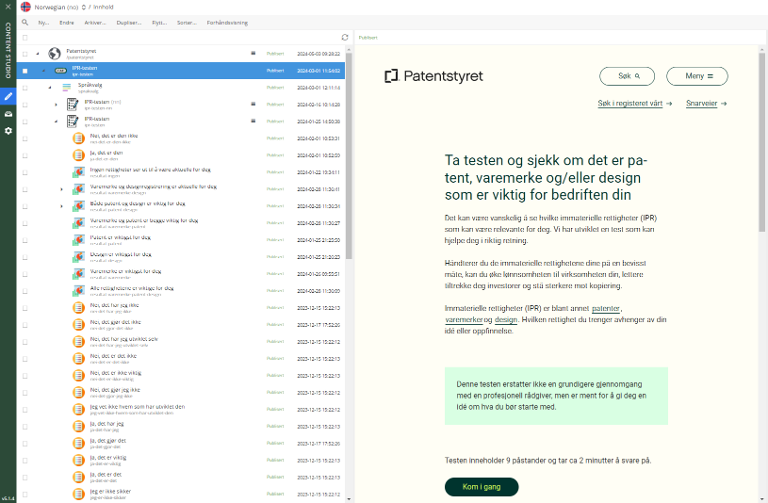
Task: Collapse the Patentstyret tree node
Action: pyautogui.click(x=38, y=54)
